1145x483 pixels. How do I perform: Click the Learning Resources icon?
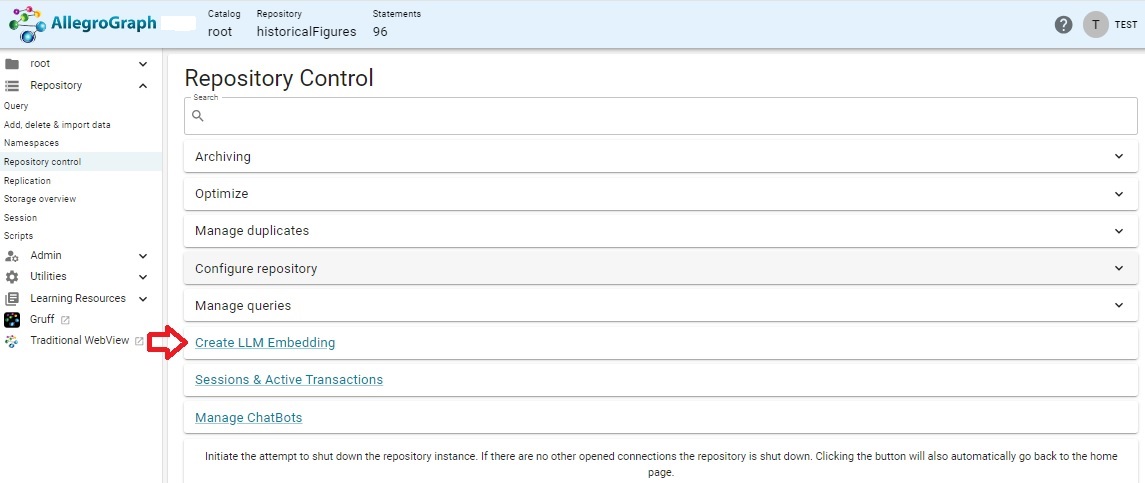pos(12,299)
